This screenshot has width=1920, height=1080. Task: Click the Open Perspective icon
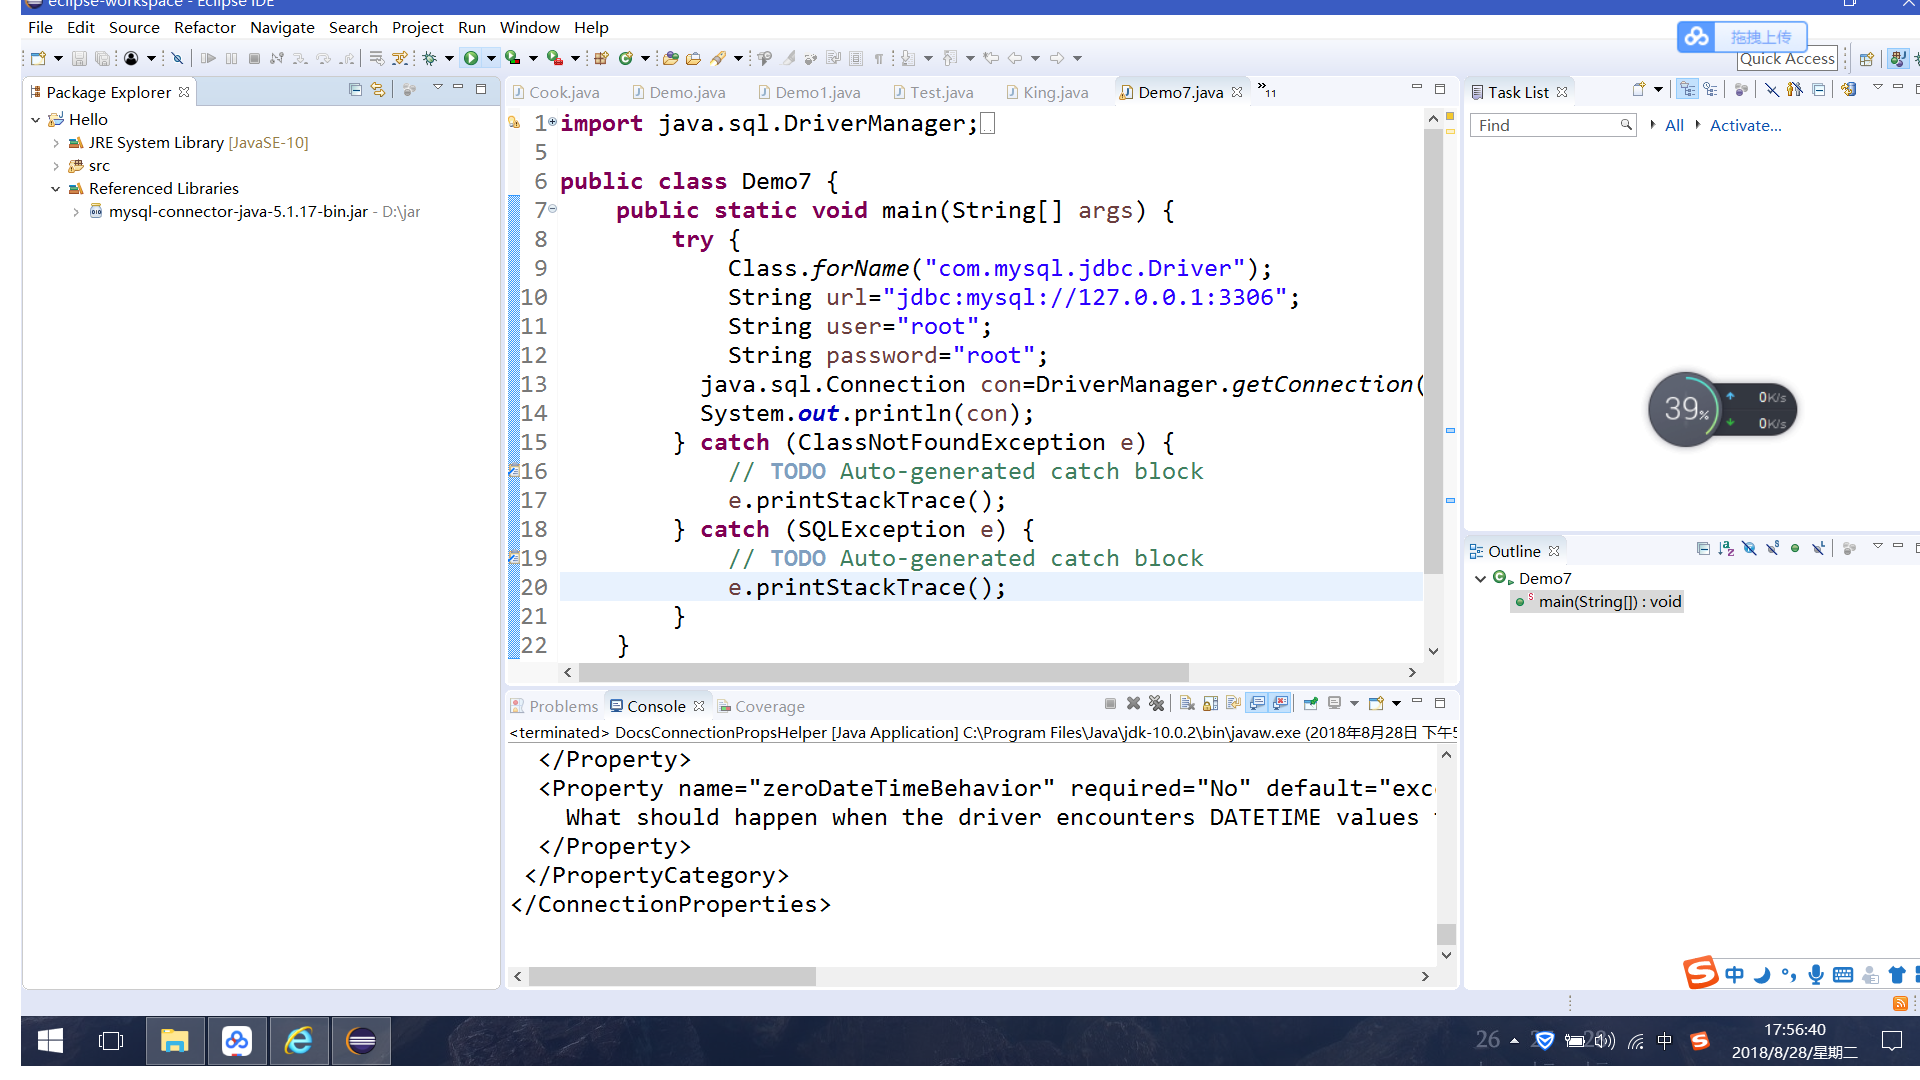coord(1866,59)
